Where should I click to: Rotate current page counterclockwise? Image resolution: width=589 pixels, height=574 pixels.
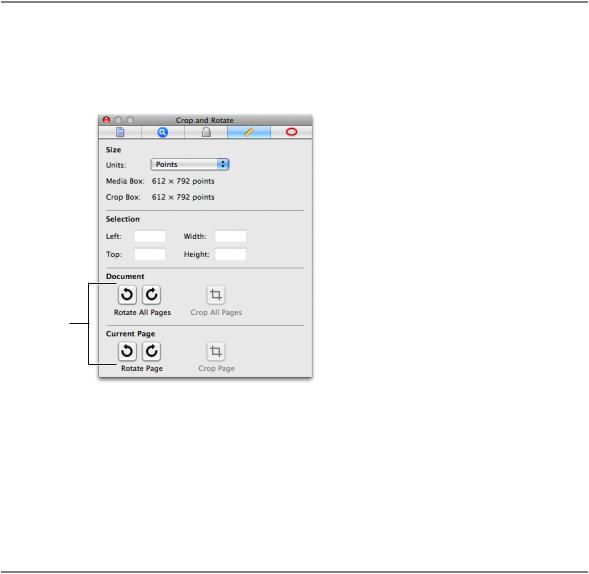click(127, 351)
